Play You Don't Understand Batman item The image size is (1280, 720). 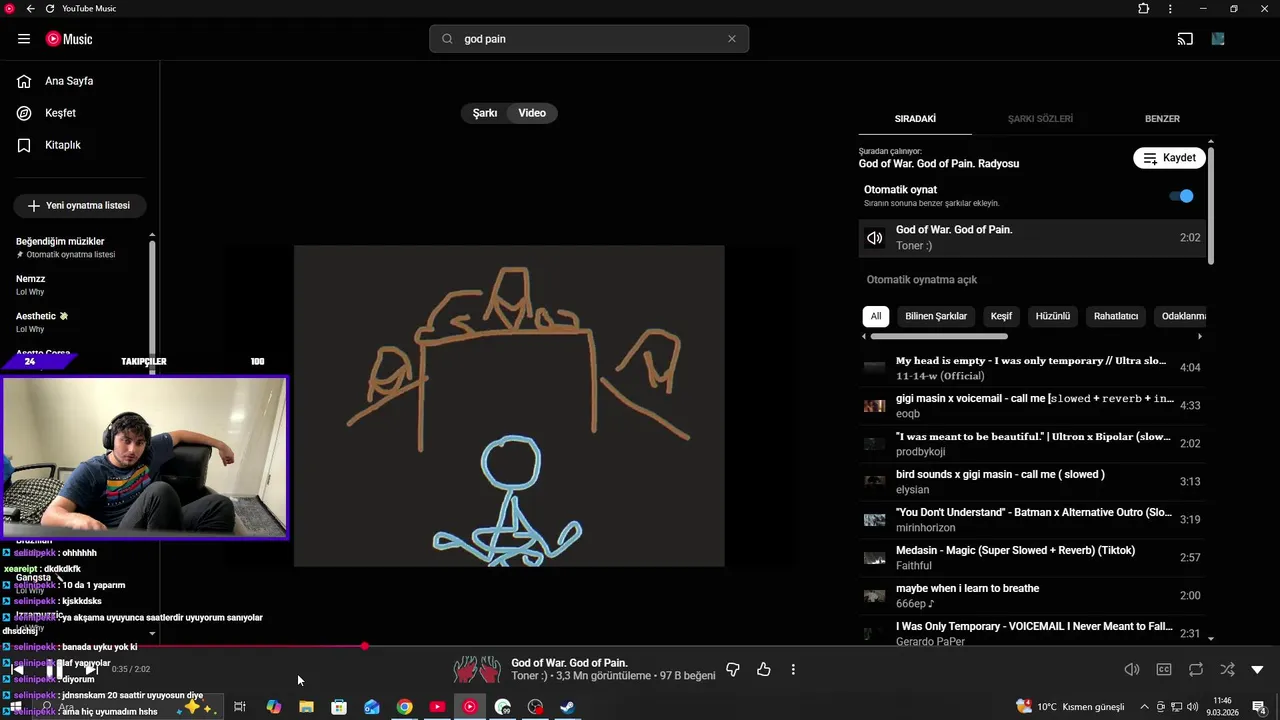pos(1032,520)
